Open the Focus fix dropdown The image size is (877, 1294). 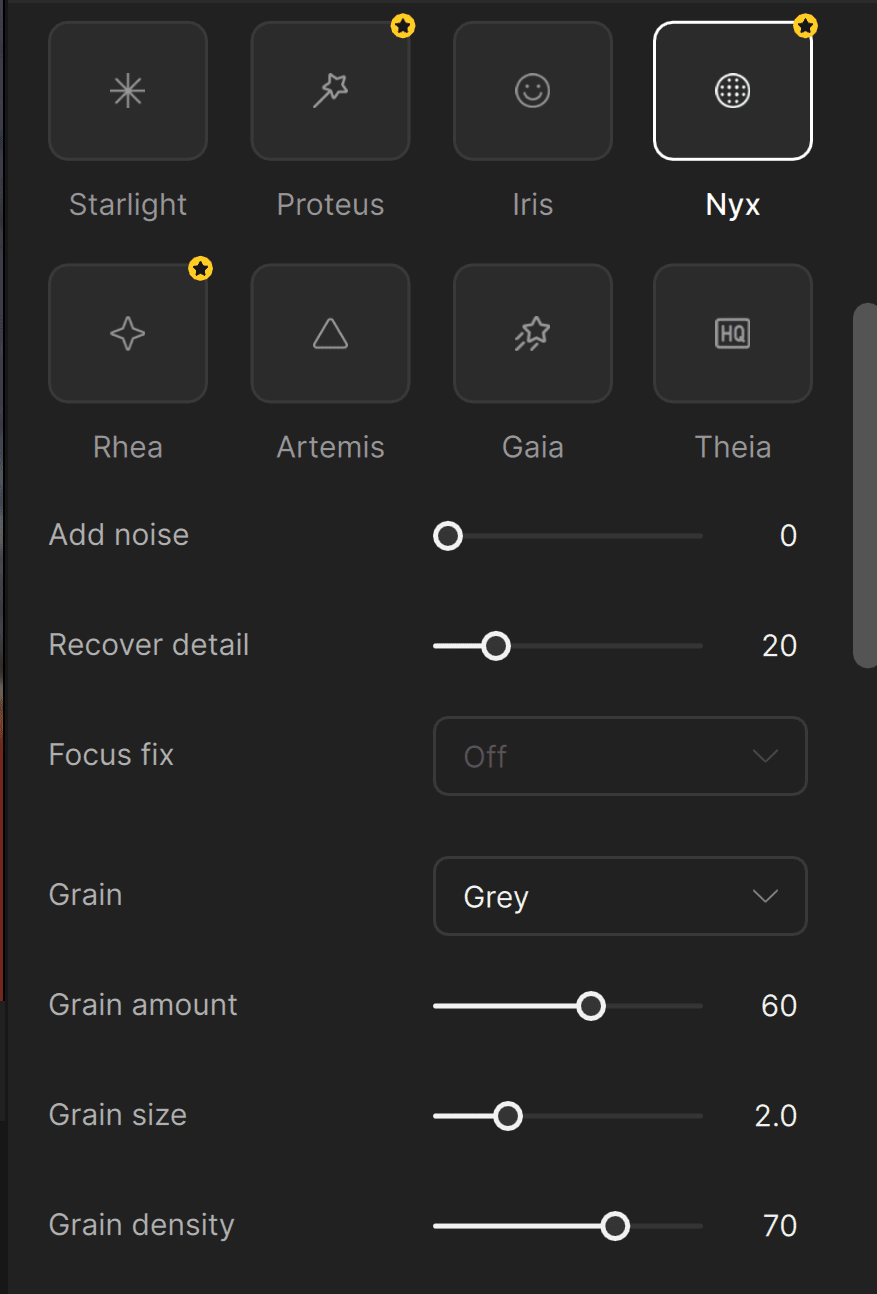click(620, 756)
